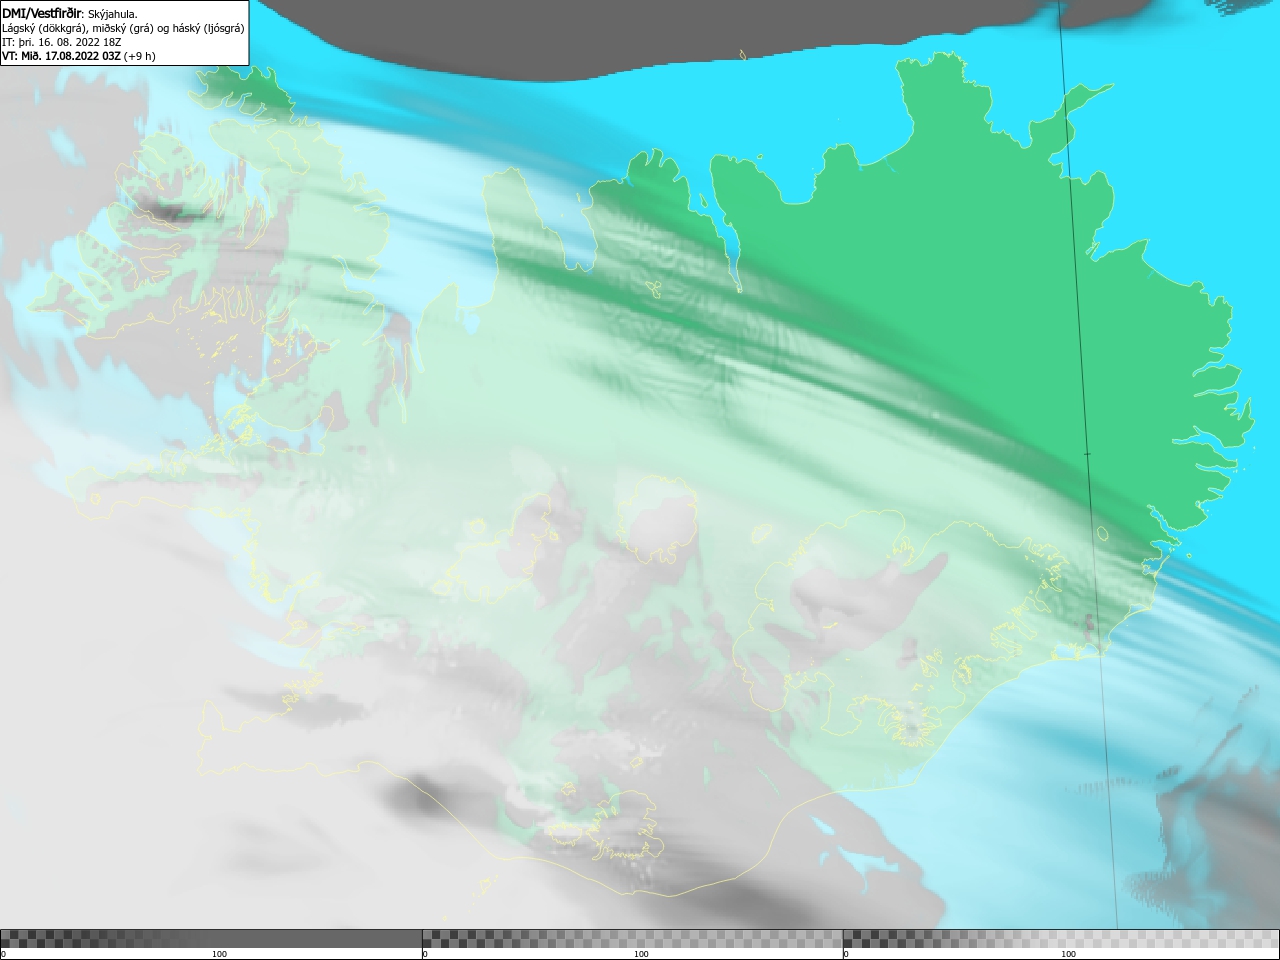Image resolution: width=1280 pixels, height=960 pixels.
Task: Click the '100' label under the light grey scale
Action: coord(1068,954)
